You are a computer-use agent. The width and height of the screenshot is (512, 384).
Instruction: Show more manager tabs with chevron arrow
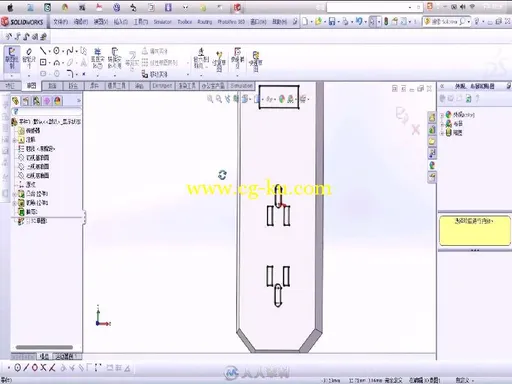click(79, 101)
